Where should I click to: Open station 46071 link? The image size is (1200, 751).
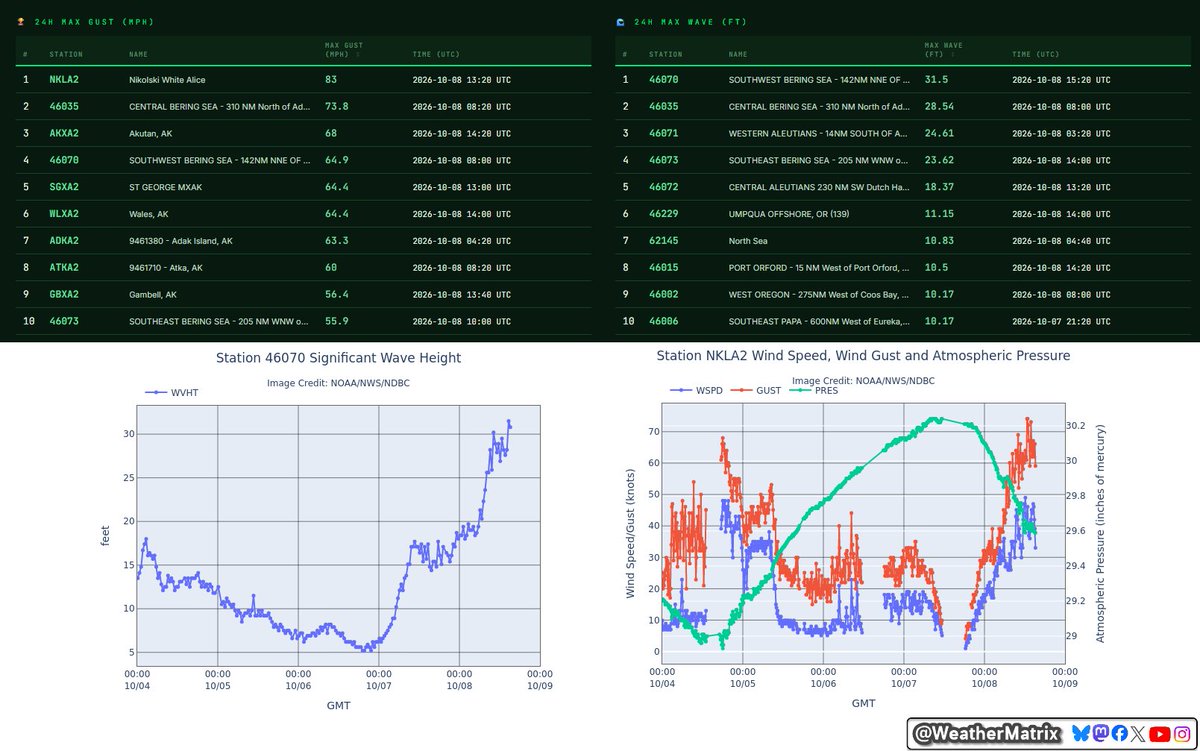tap(664, 133)
